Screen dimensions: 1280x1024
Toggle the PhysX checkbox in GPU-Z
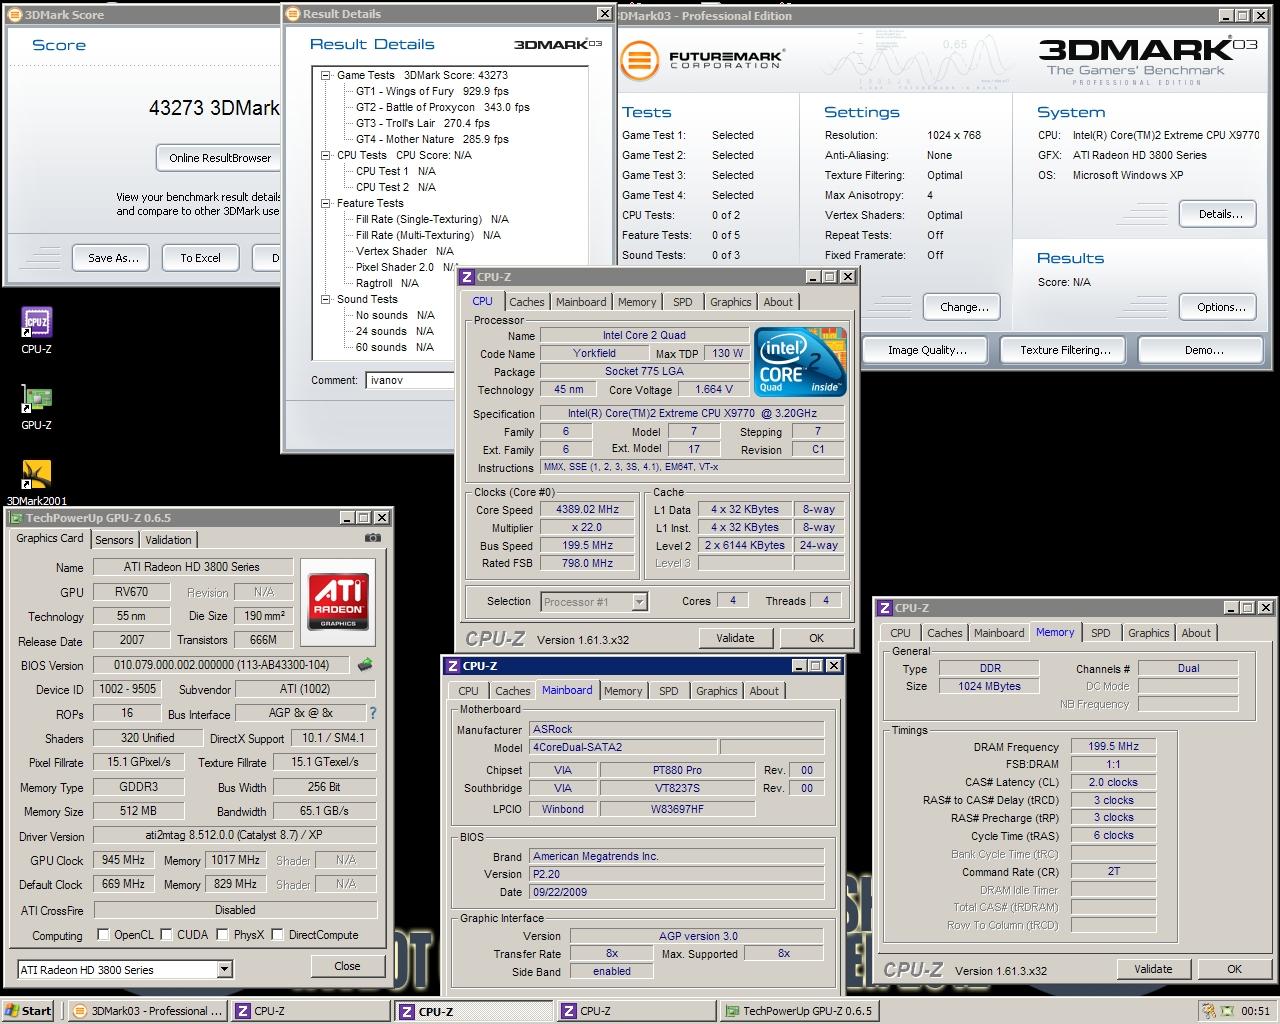223,935
